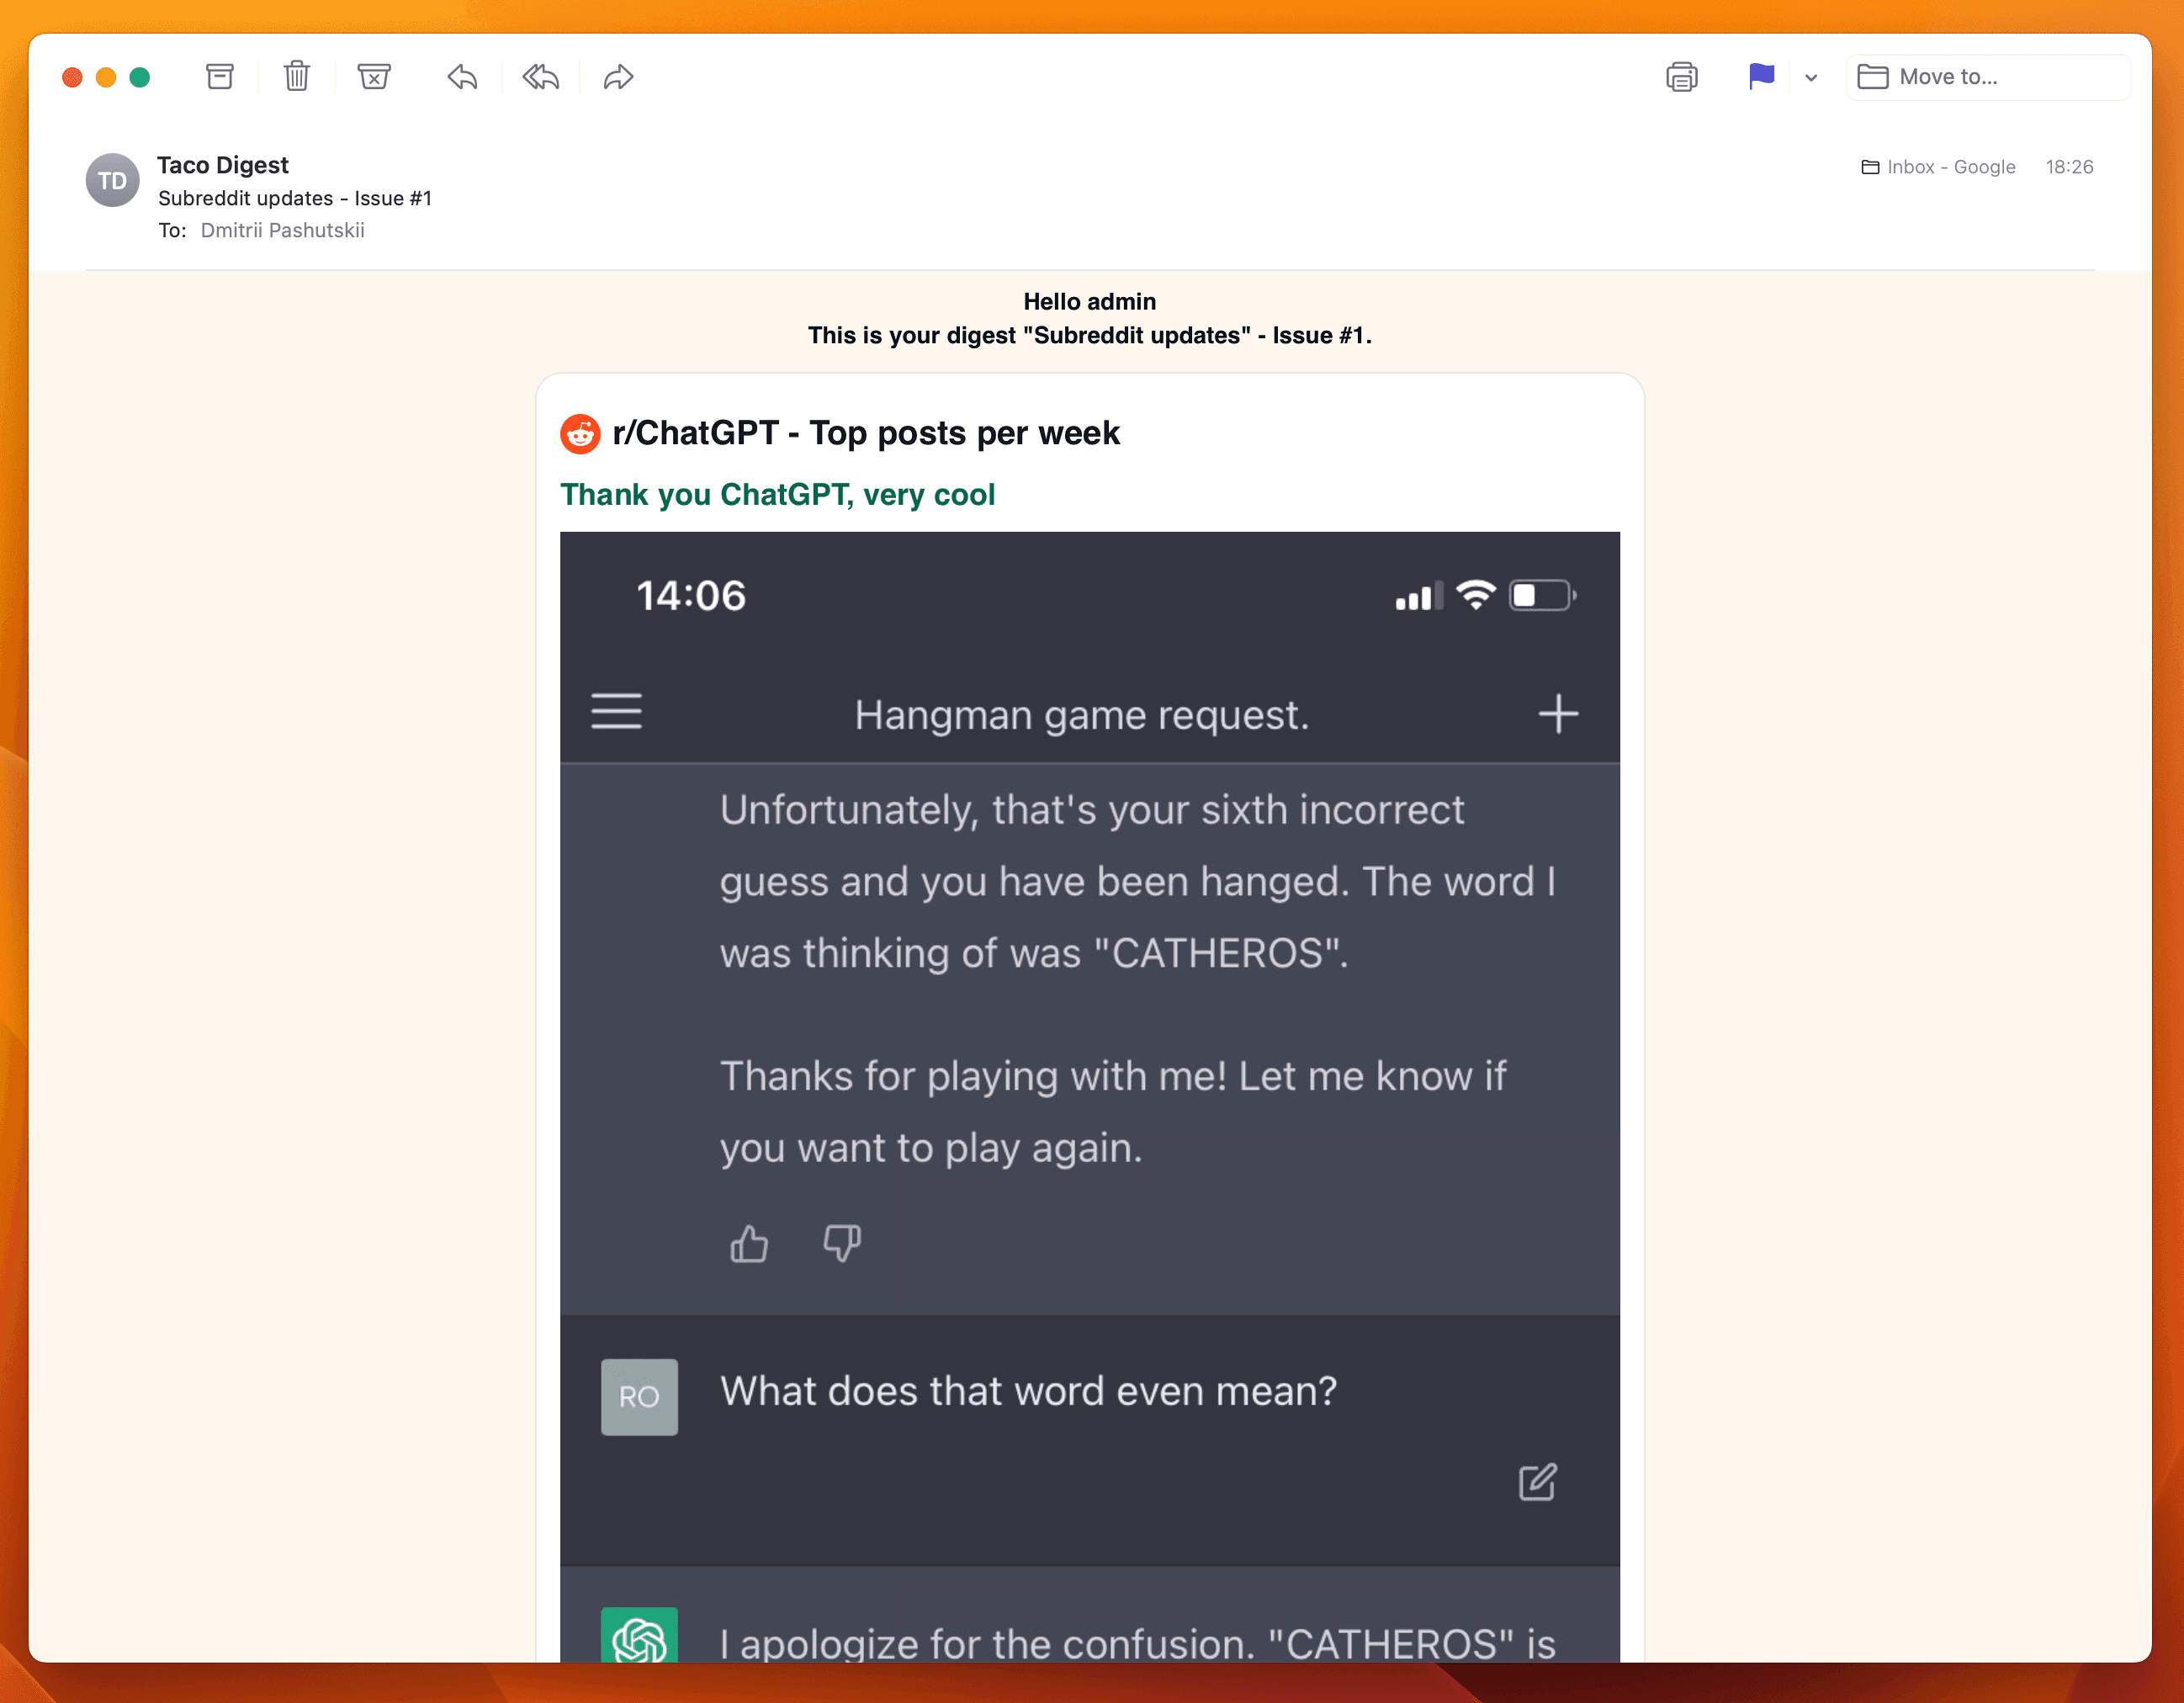Click the Hello admin greeting text

click(x=1090, y=302)
